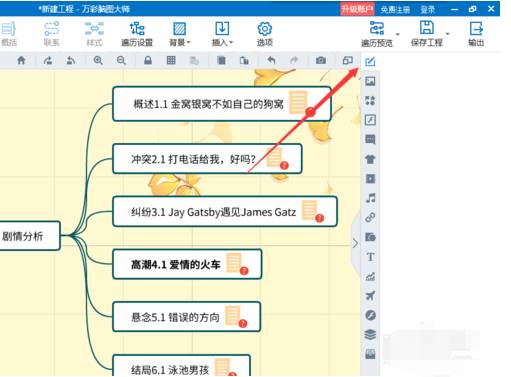
Task: Select the 联系 relation tool
Action: pyautogui.click(x=51, y=34)
